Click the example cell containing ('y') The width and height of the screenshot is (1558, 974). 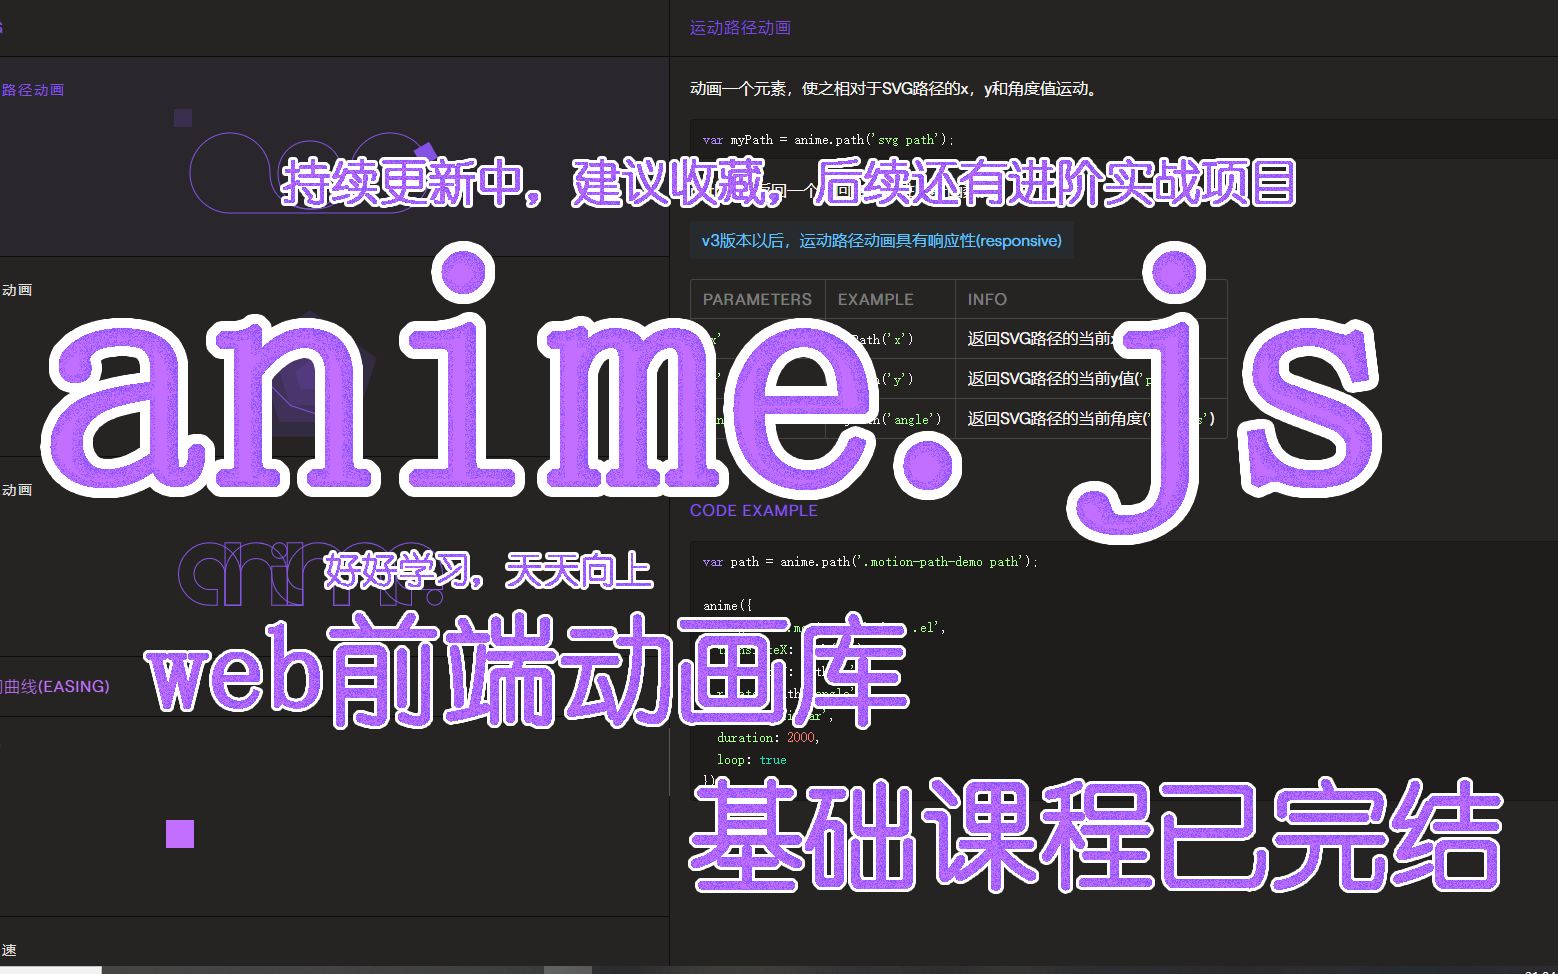889,379
